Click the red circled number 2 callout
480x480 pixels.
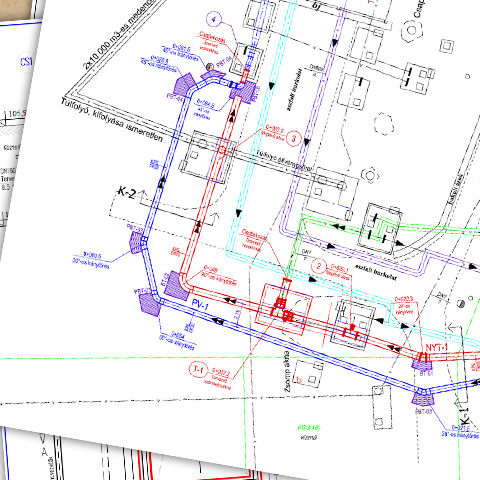pyautogui.click(x=319, y=266)
